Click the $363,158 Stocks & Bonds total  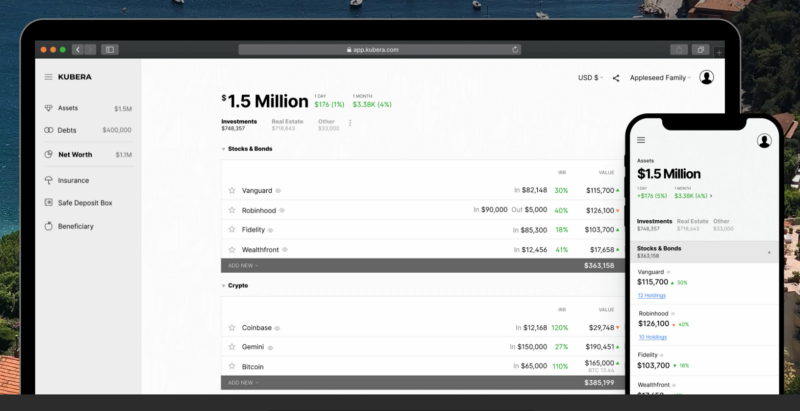599,266
